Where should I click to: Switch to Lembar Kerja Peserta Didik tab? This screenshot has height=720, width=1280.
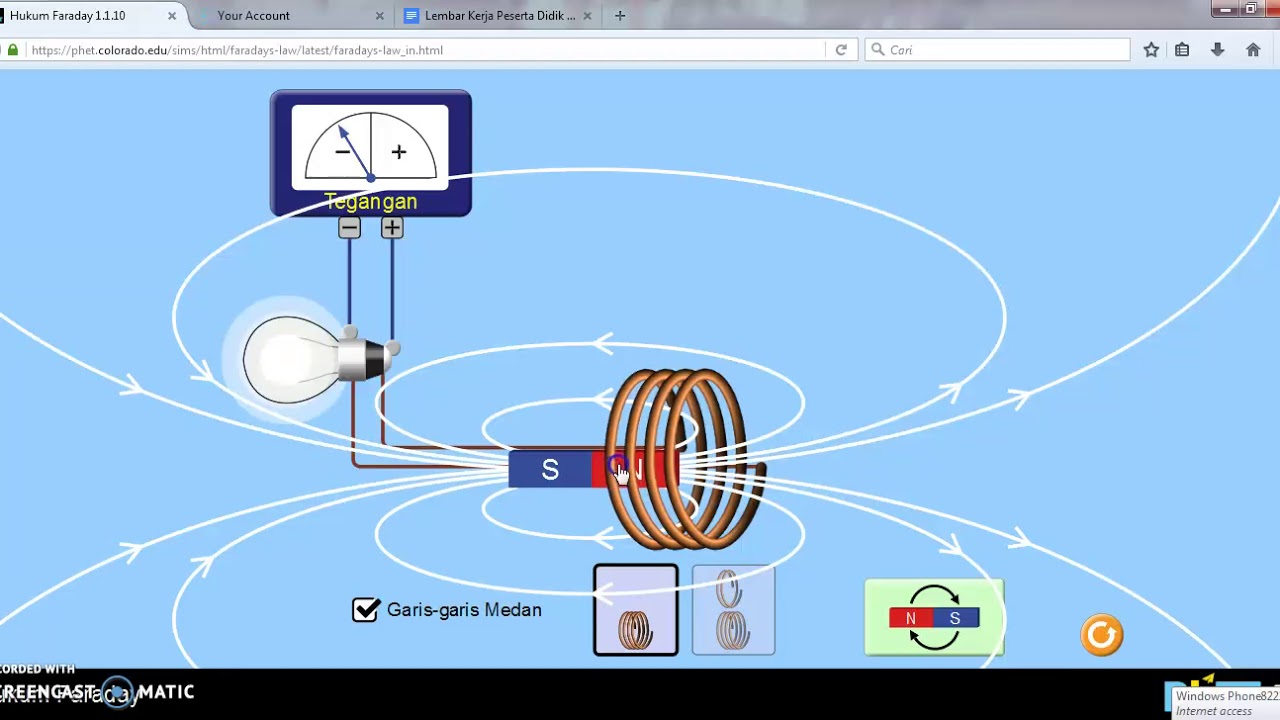point(500,16)
